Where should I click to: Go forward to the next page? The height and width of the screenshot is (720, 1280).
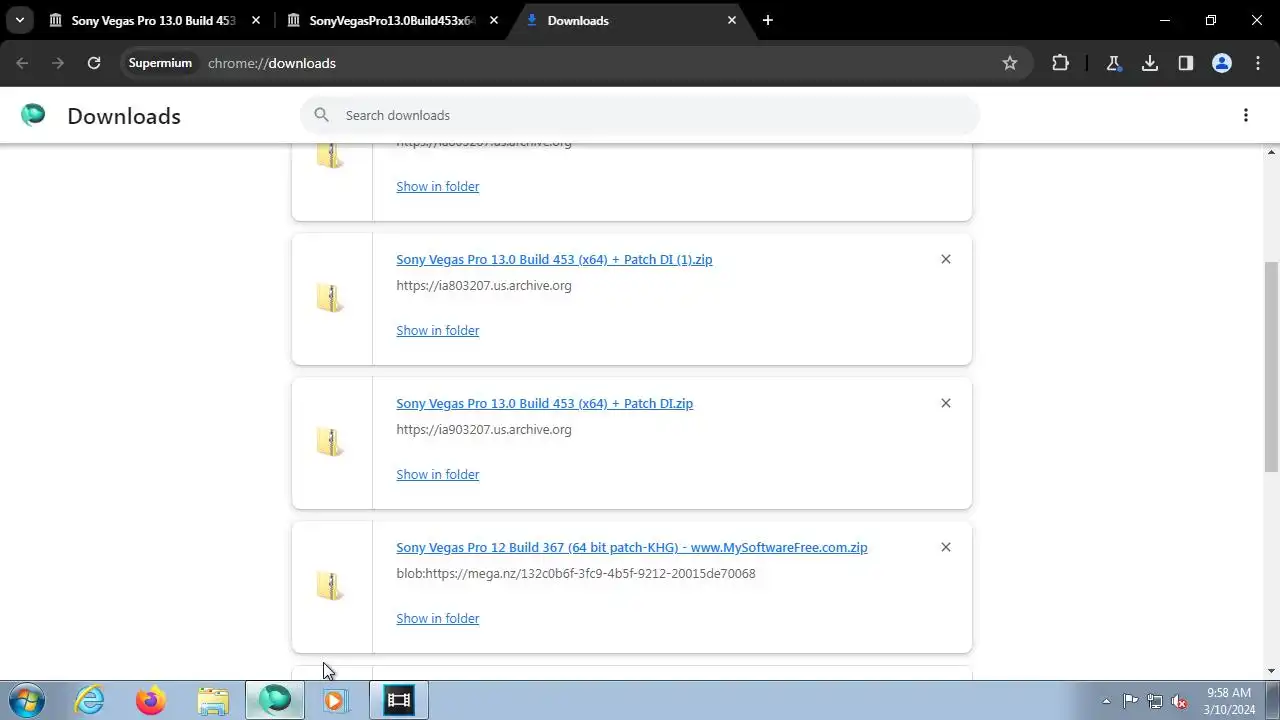pyautogui.click(x=58, y=63)
